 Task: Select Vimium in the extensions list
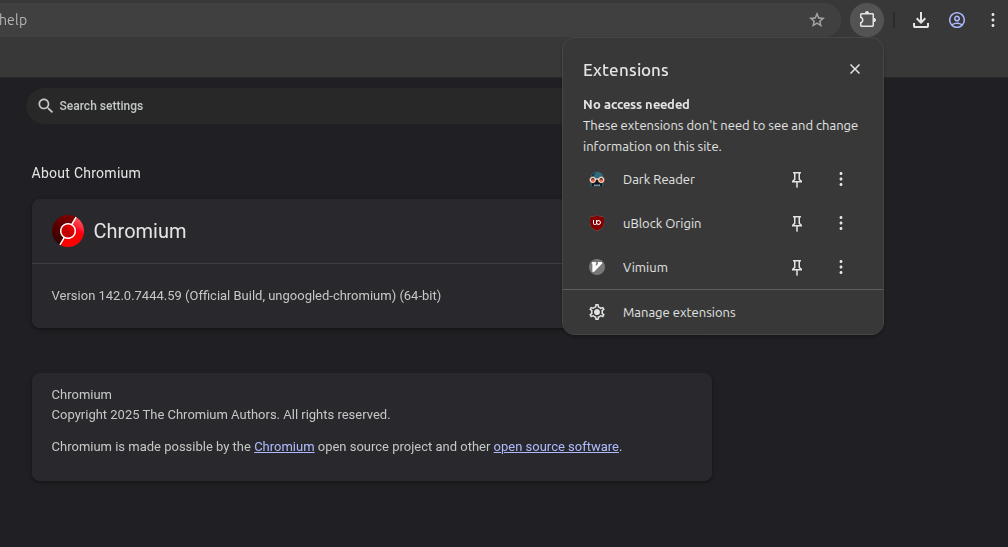tap(645, 267)
